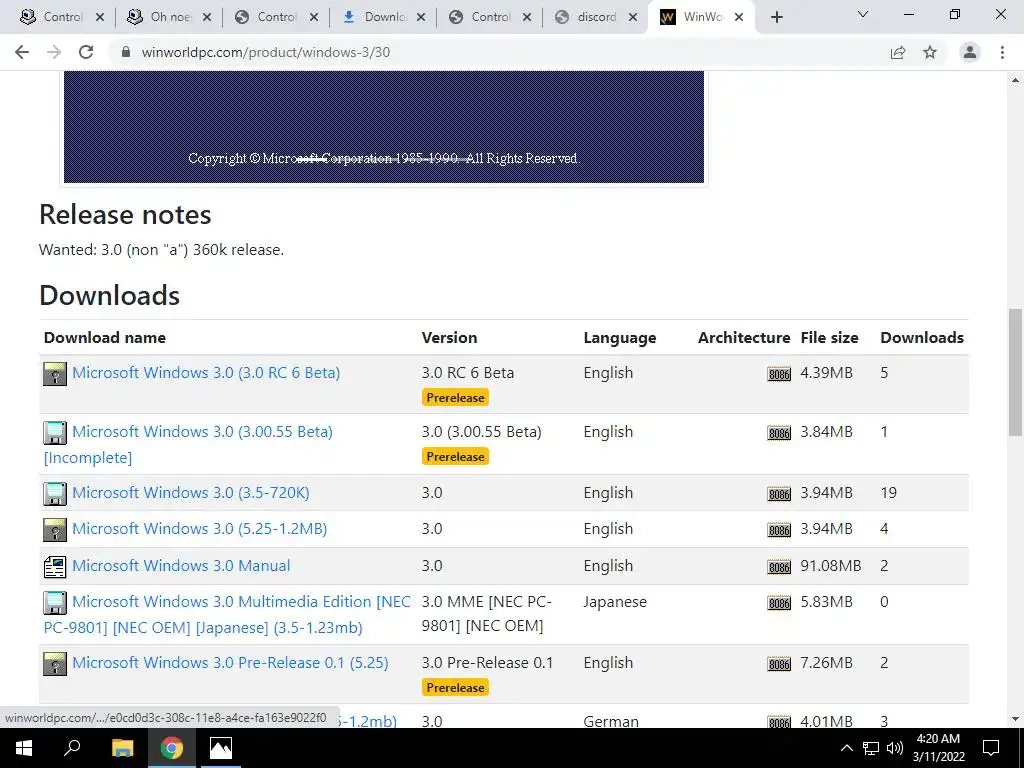Reload the page with the refresh icon
The image size is (1024, 768).
click(86, 52)
